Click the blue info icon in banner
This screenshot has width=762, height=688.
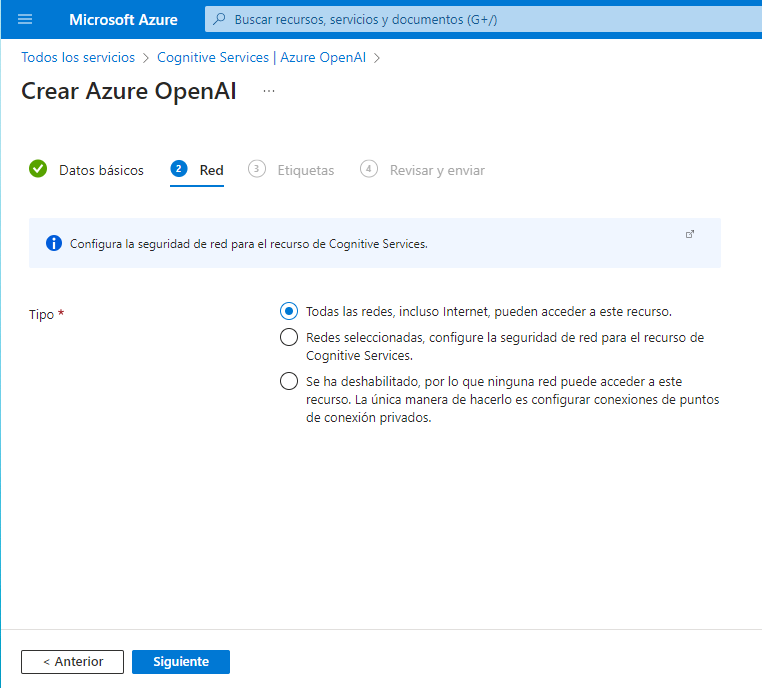(54, 243)
